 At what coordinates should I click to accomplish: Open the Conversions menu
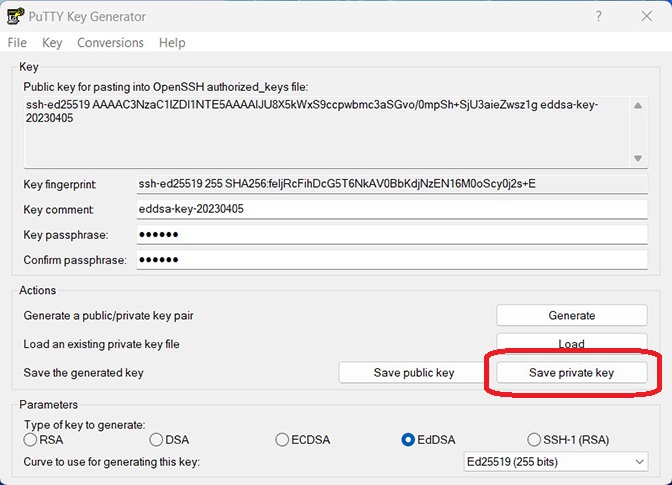[110, 42]
